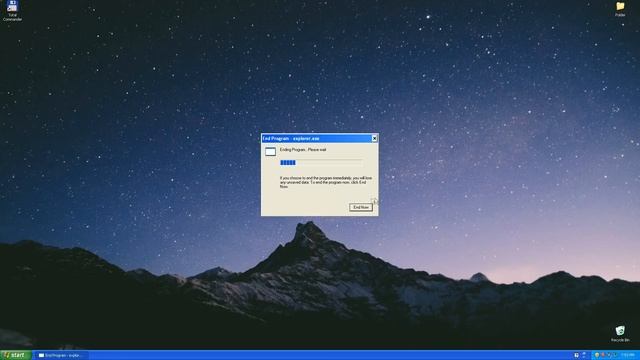
Task: Select the Recycle Bin desktop icon
Action: coord(620,333)
